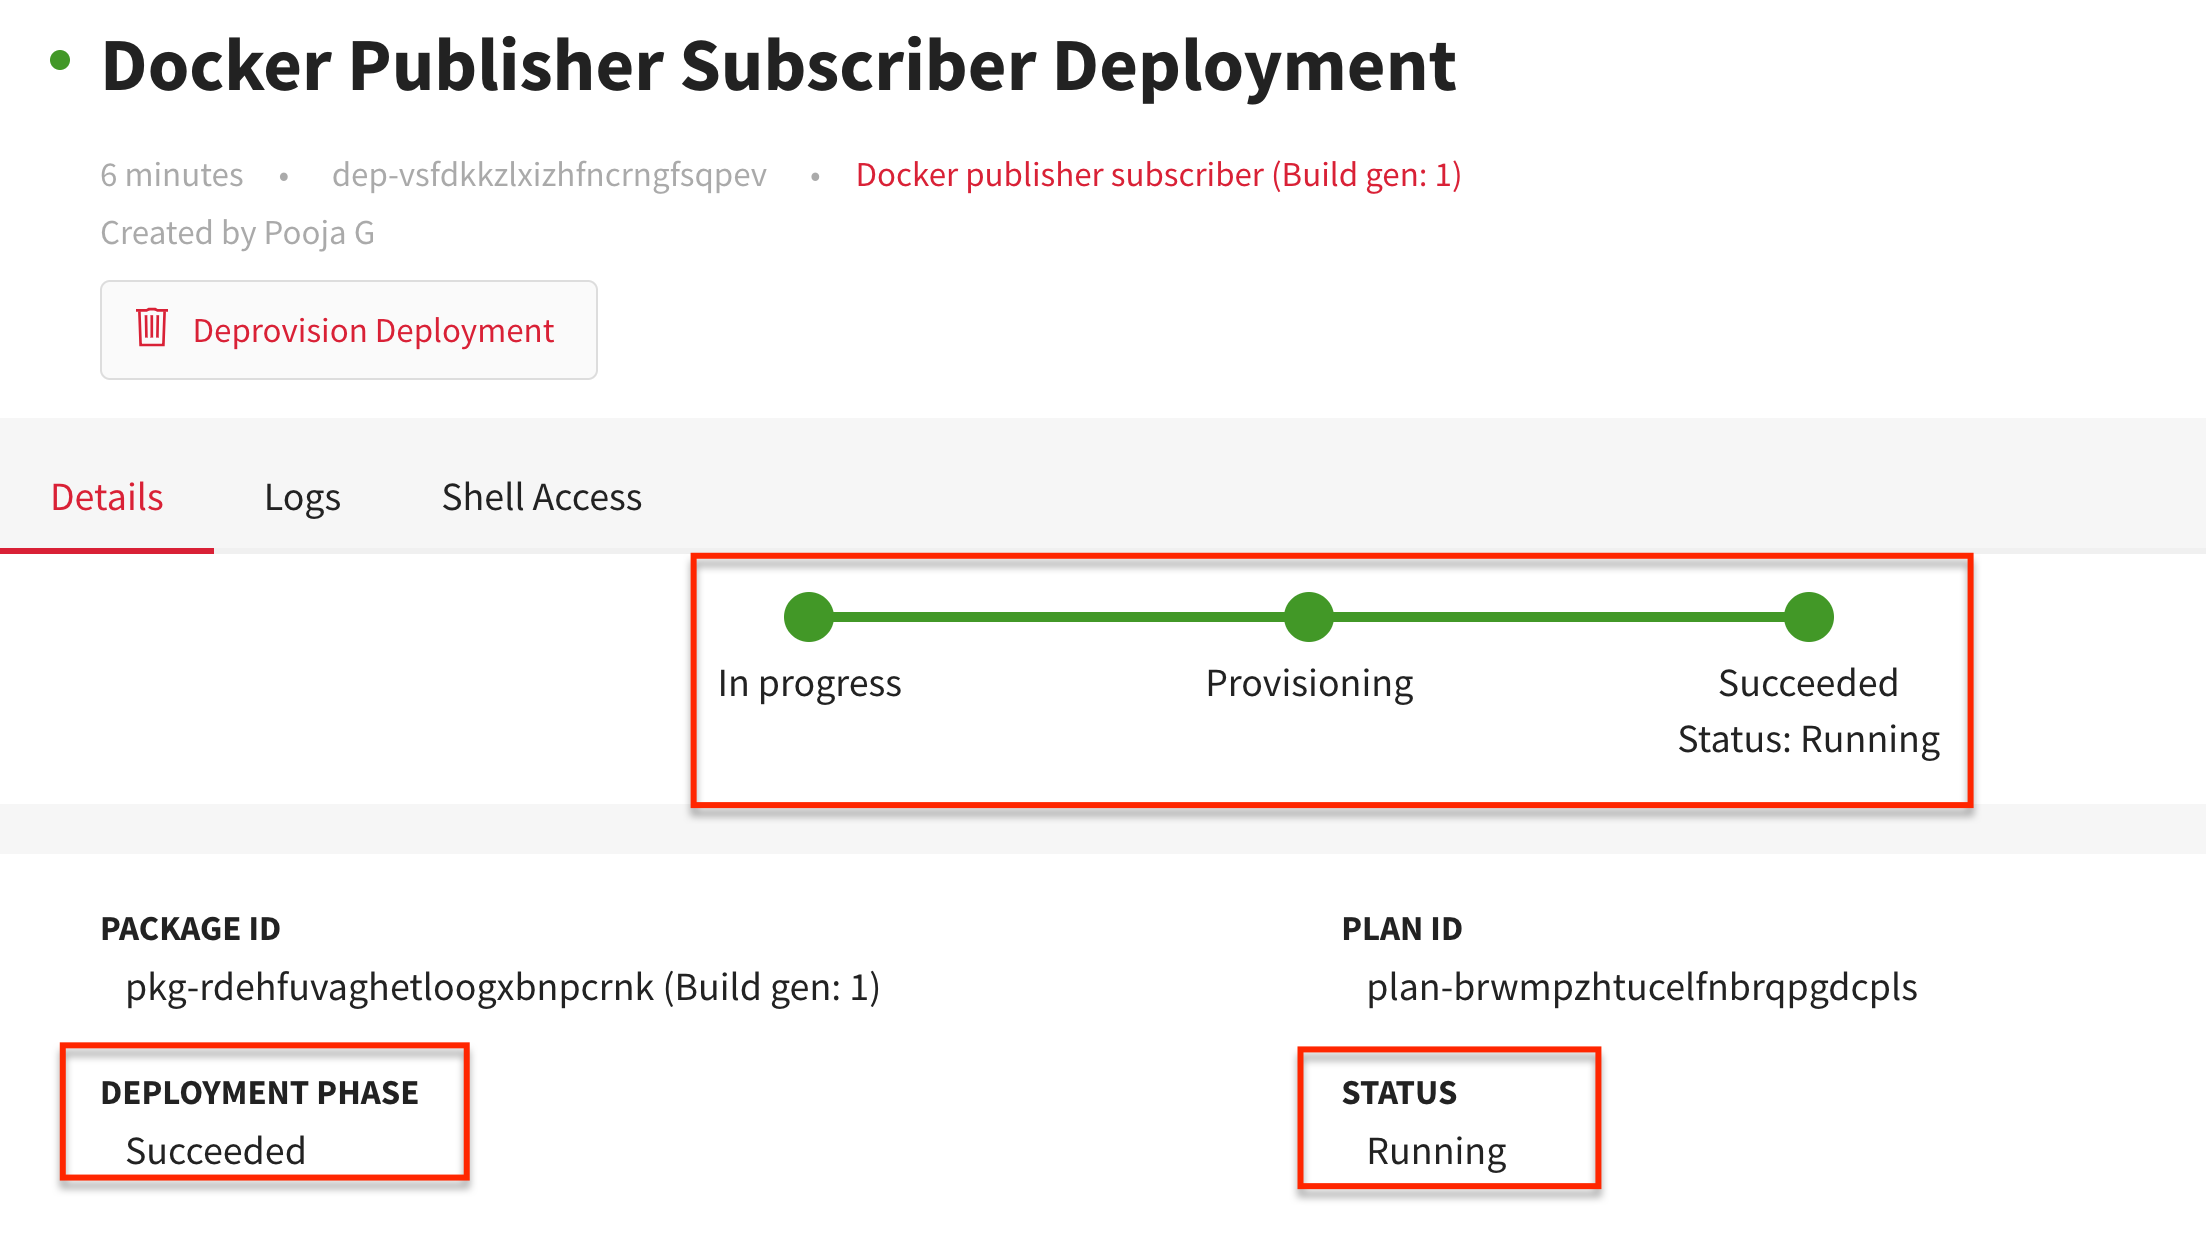Click the Provisioning stage circle
This screenshot has height=1234, width=2206.
coord(1309,615)
